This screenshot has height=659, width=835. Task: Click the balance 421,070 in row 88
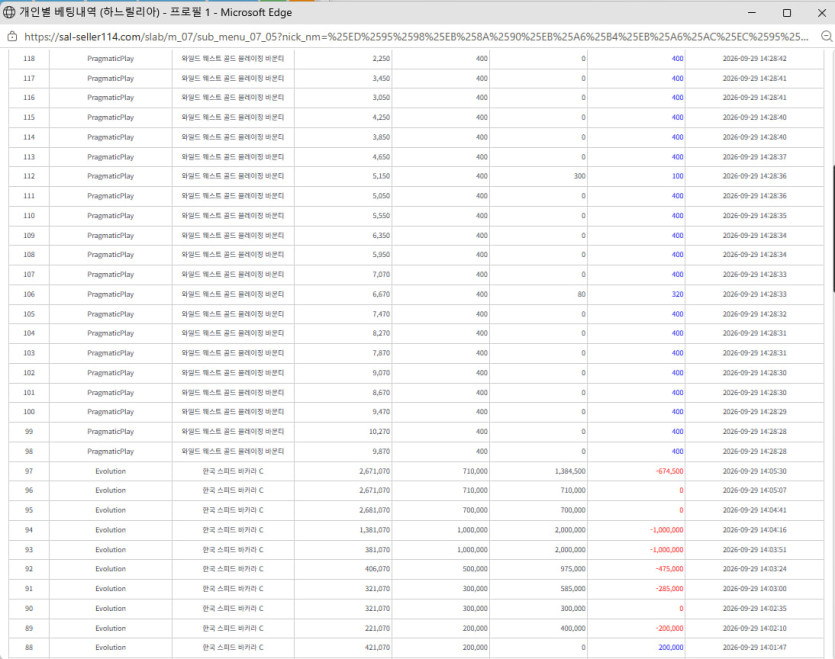[377, 647]
